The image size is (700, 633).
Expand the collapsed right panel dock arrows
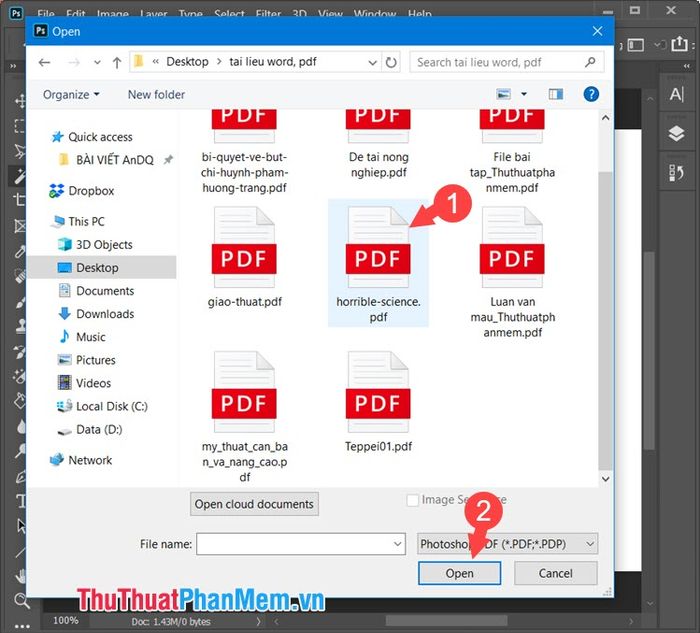[687, 66]
